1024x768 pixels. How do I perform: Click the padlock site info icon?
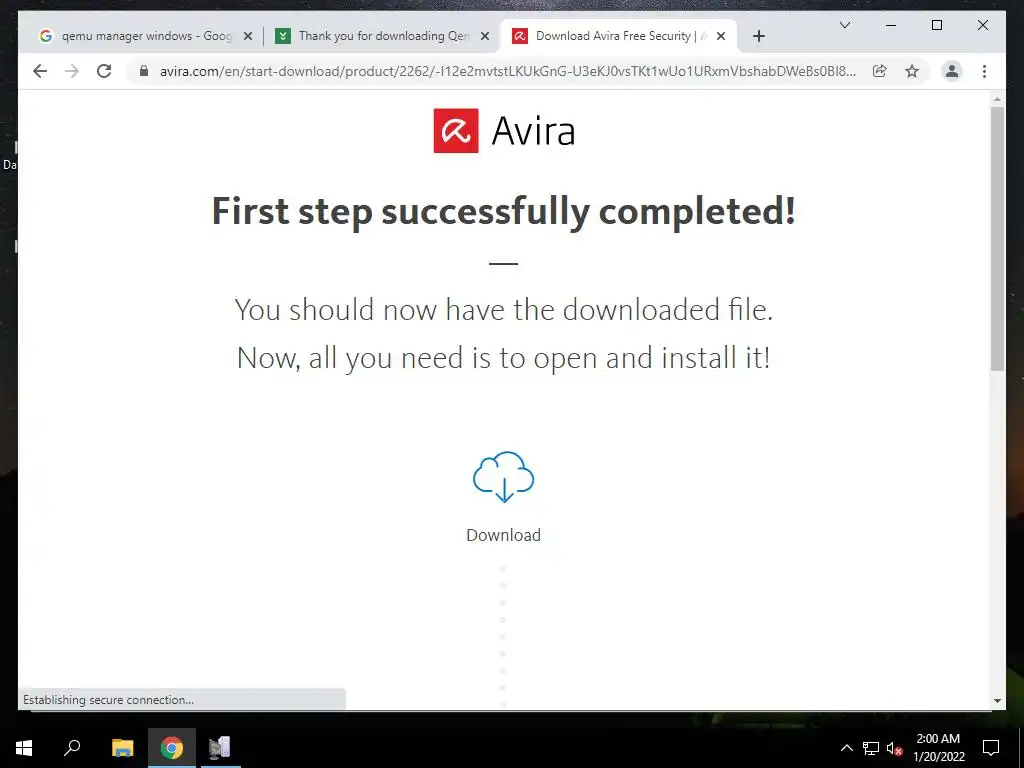coord(144,71)
